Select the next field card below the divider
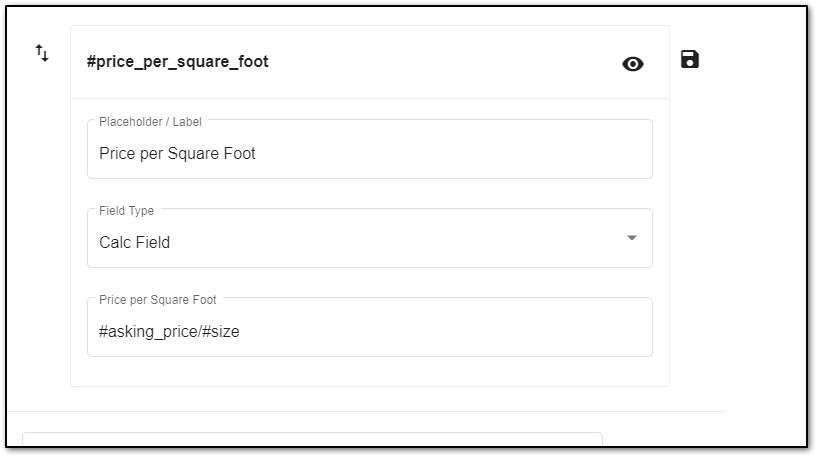Viewport: 817px width, 457px height. 312,439
